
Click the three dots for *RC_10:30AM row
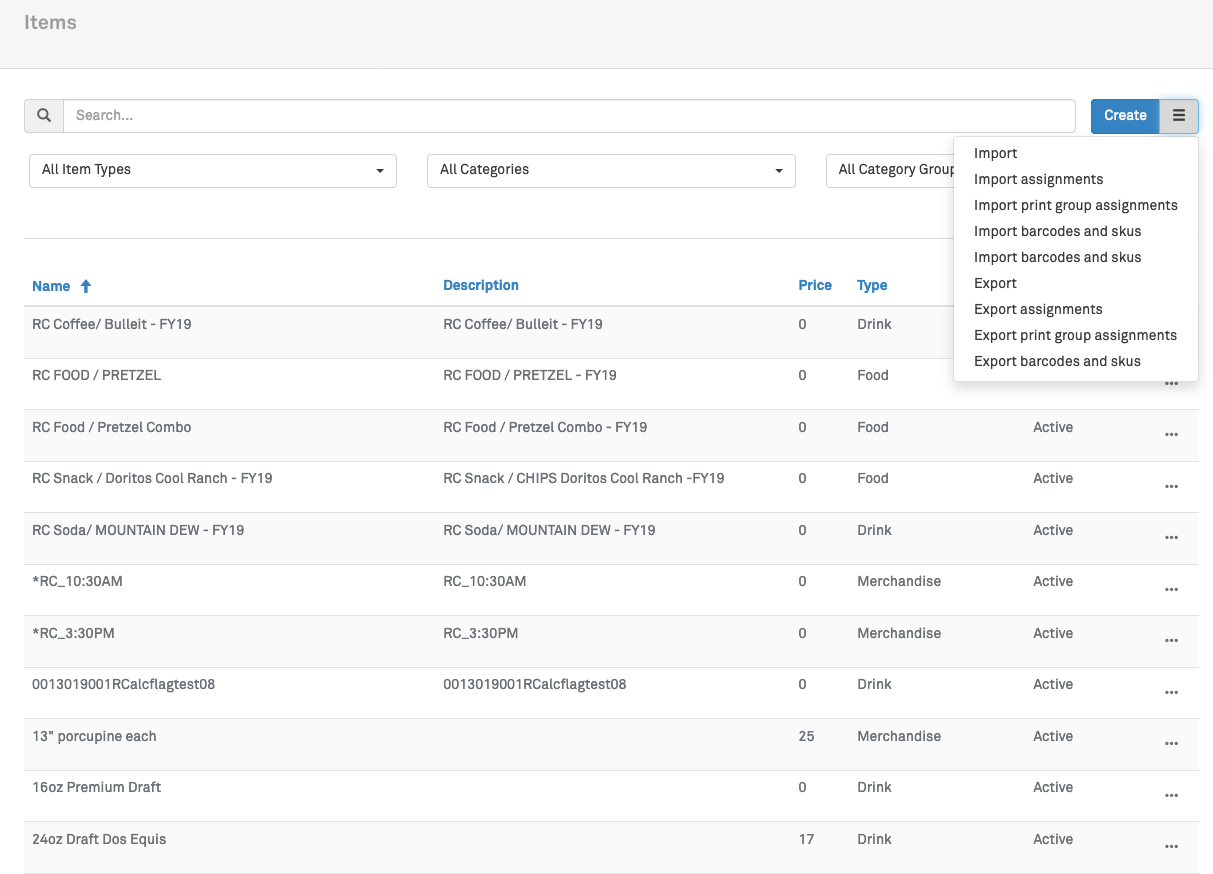pyautogui.click(x=1171, y=590)
